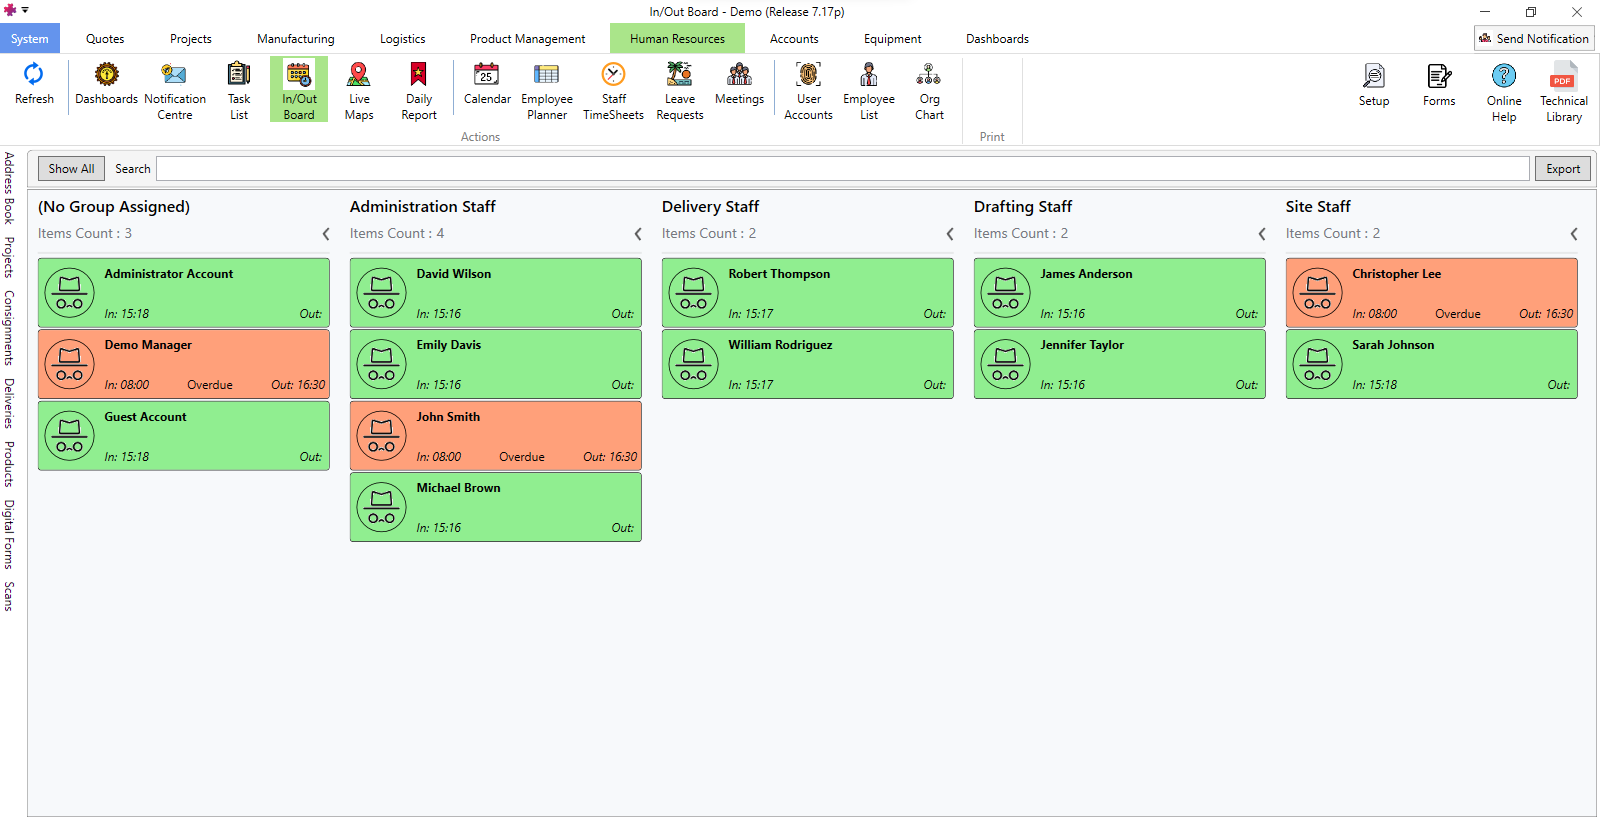
Task: Open the Technical Library PDF
Action: click(1564, 92)
